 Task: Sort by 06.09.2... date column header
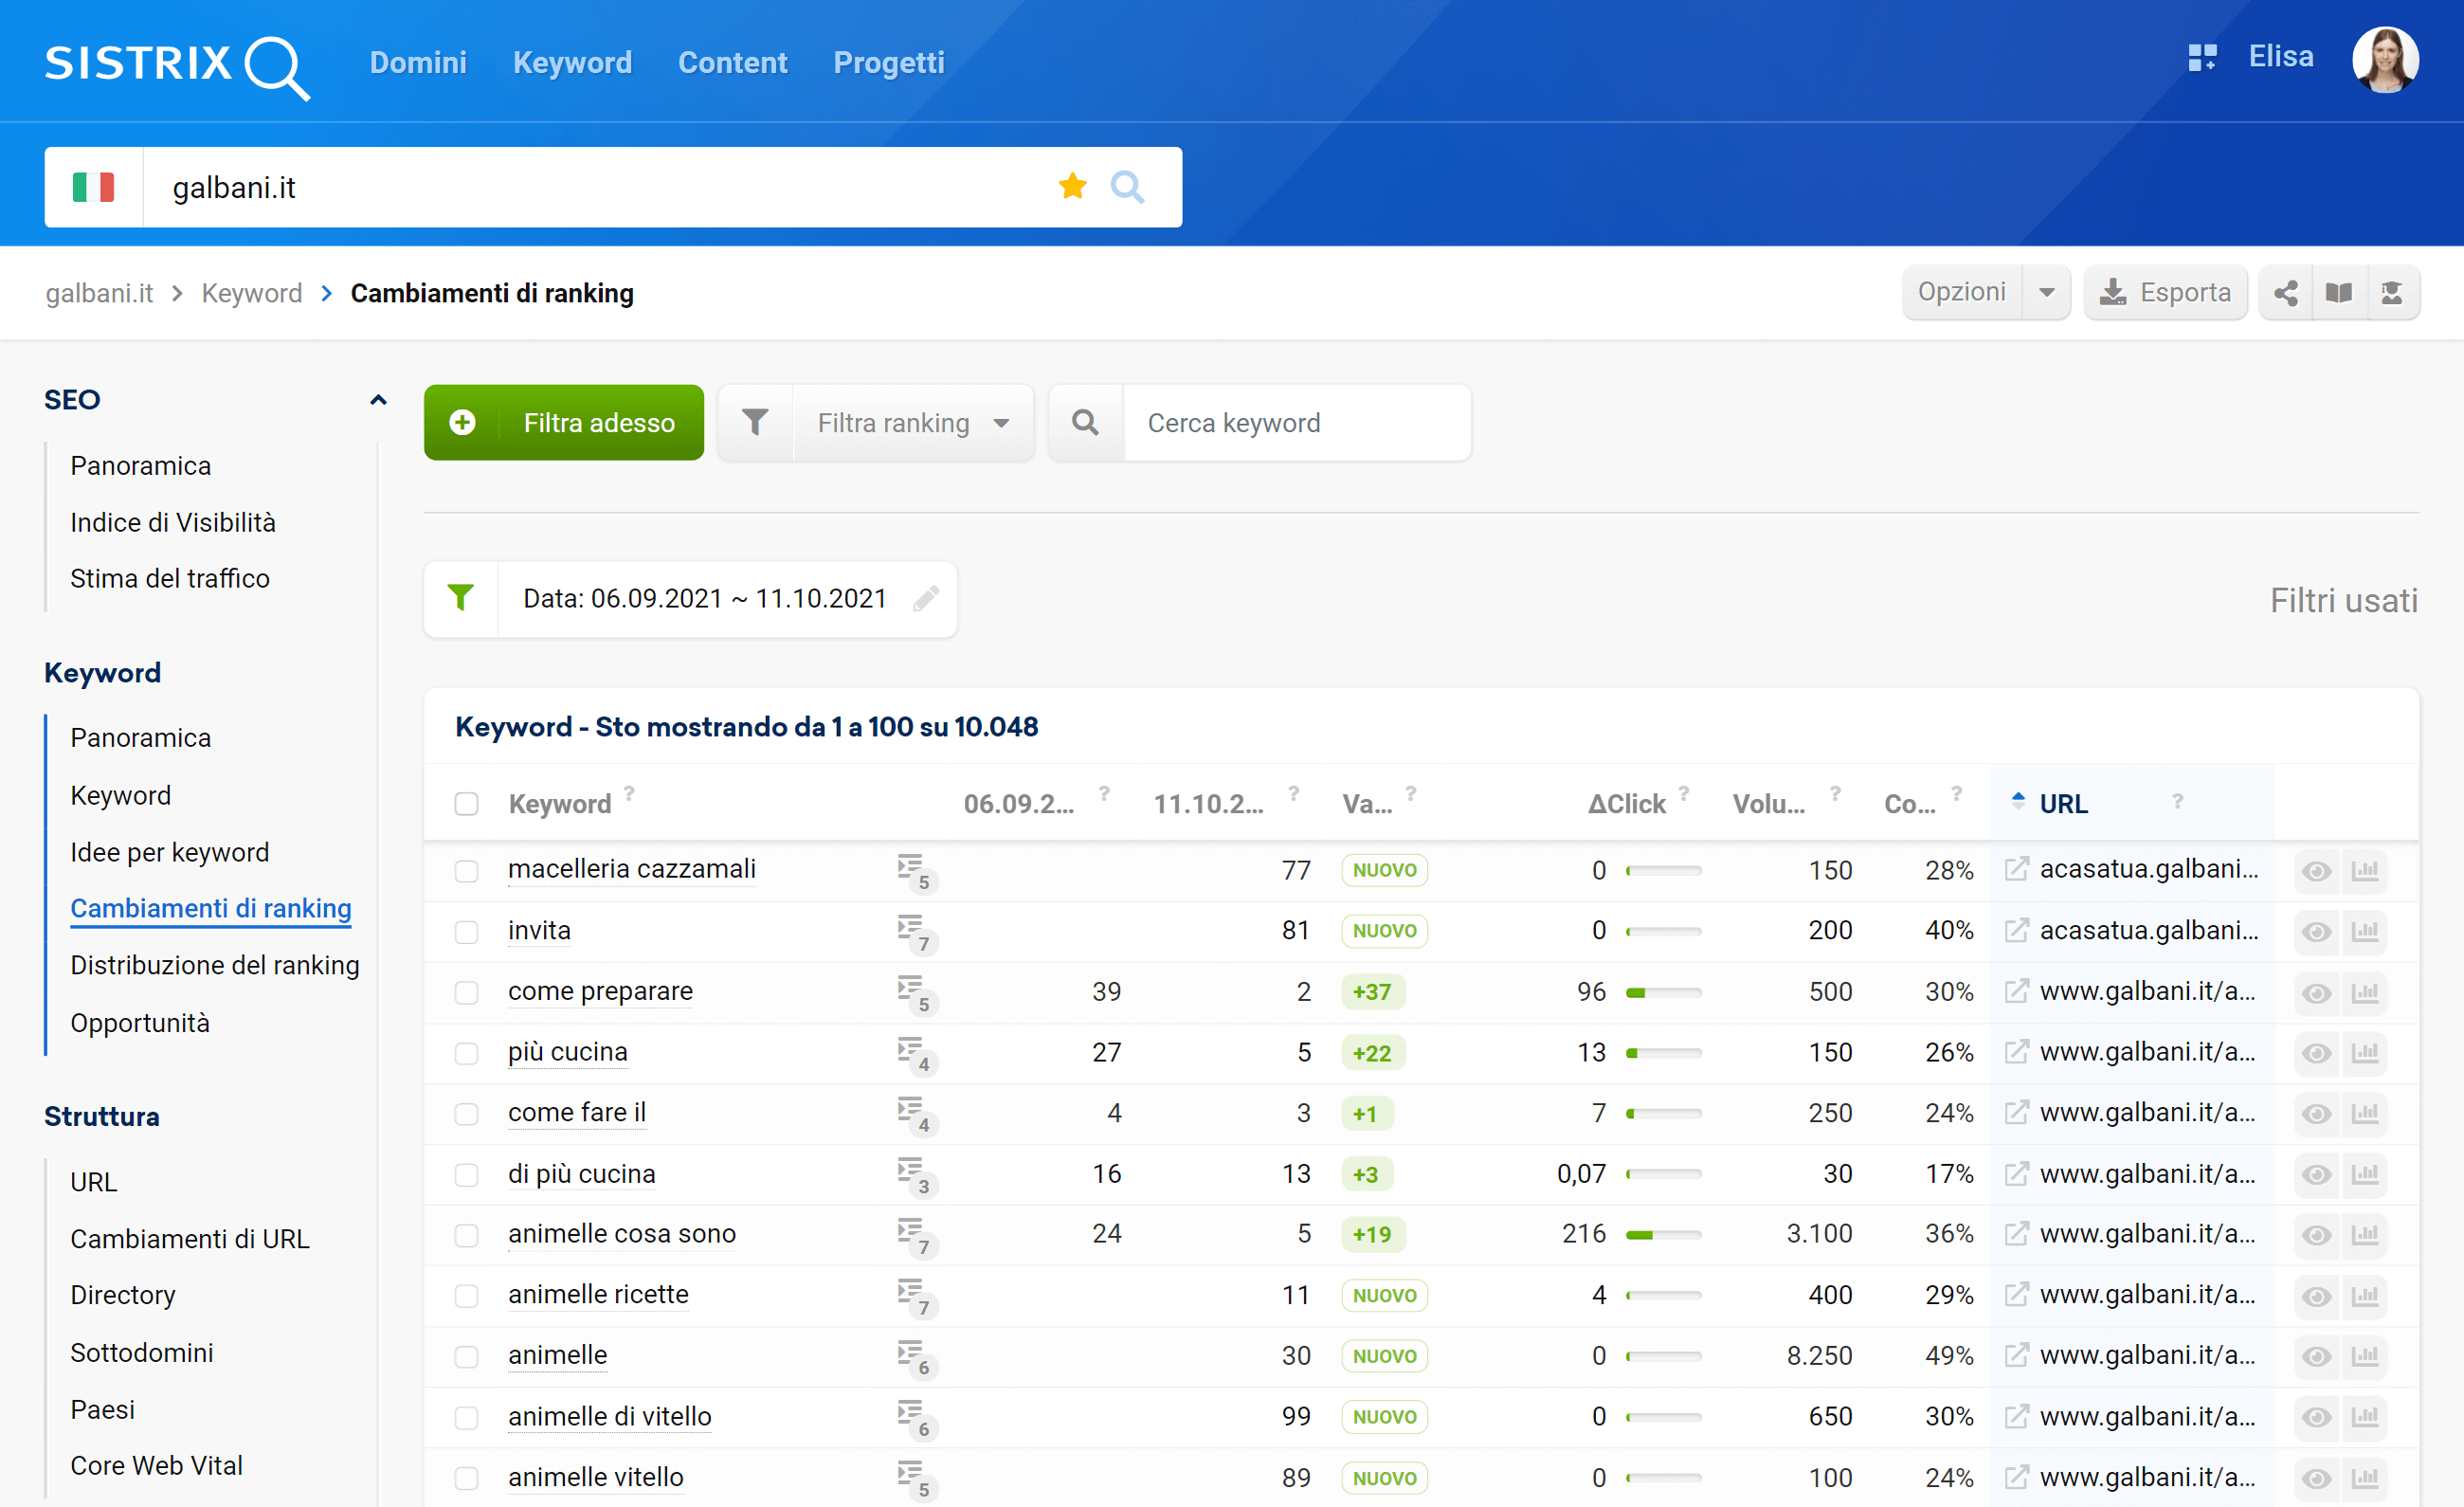pos(1018,803)
